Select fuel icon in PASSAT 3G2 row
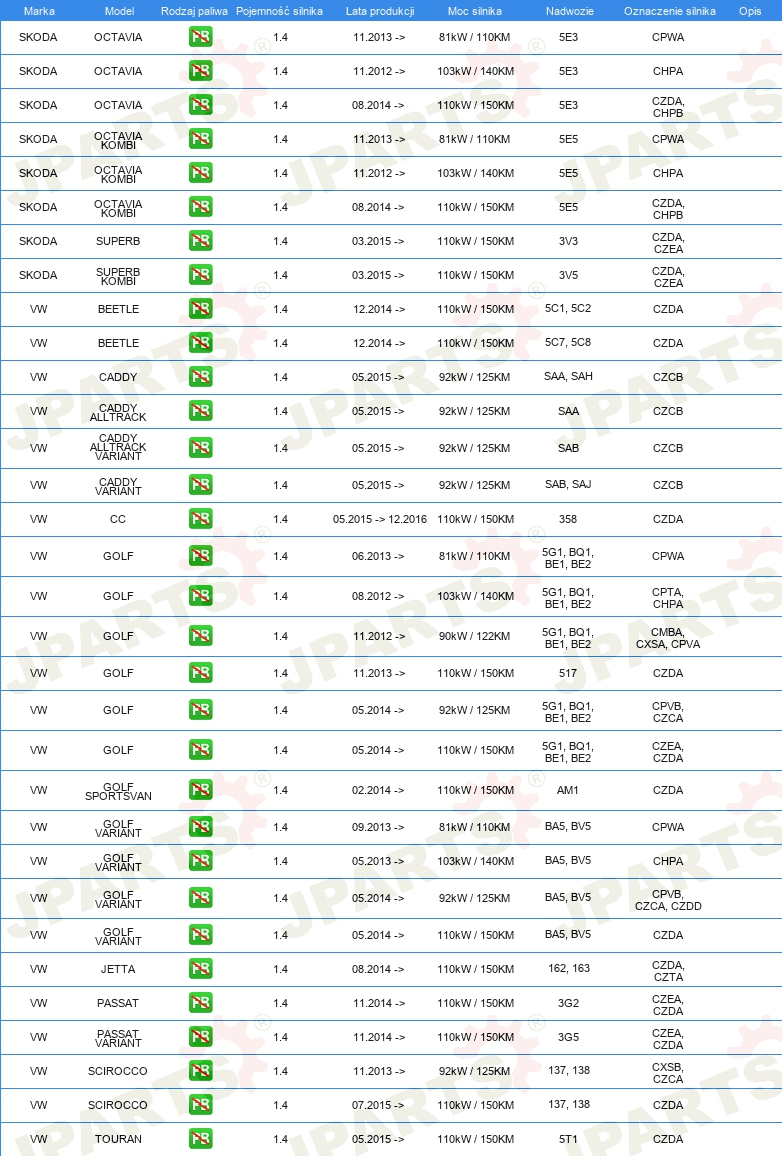The height and width of the screenshot is (1156, 782). coord(200,1003)
